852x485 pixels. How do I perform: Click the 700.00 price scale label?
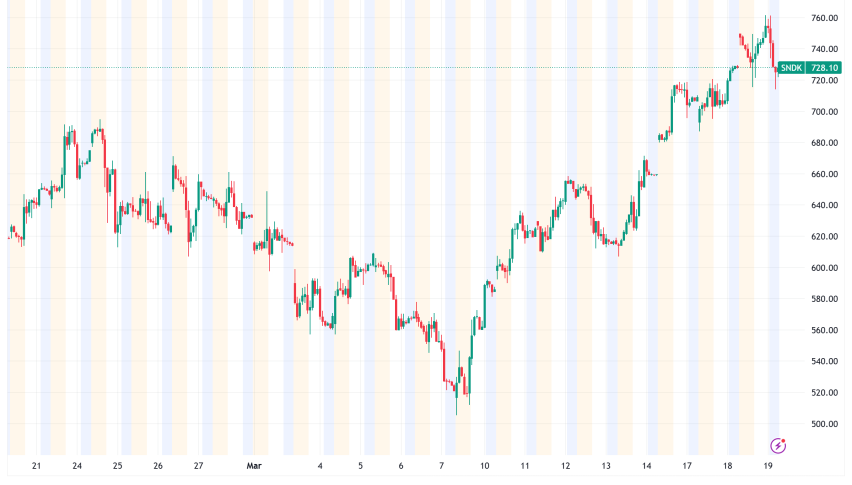point(824,112)
